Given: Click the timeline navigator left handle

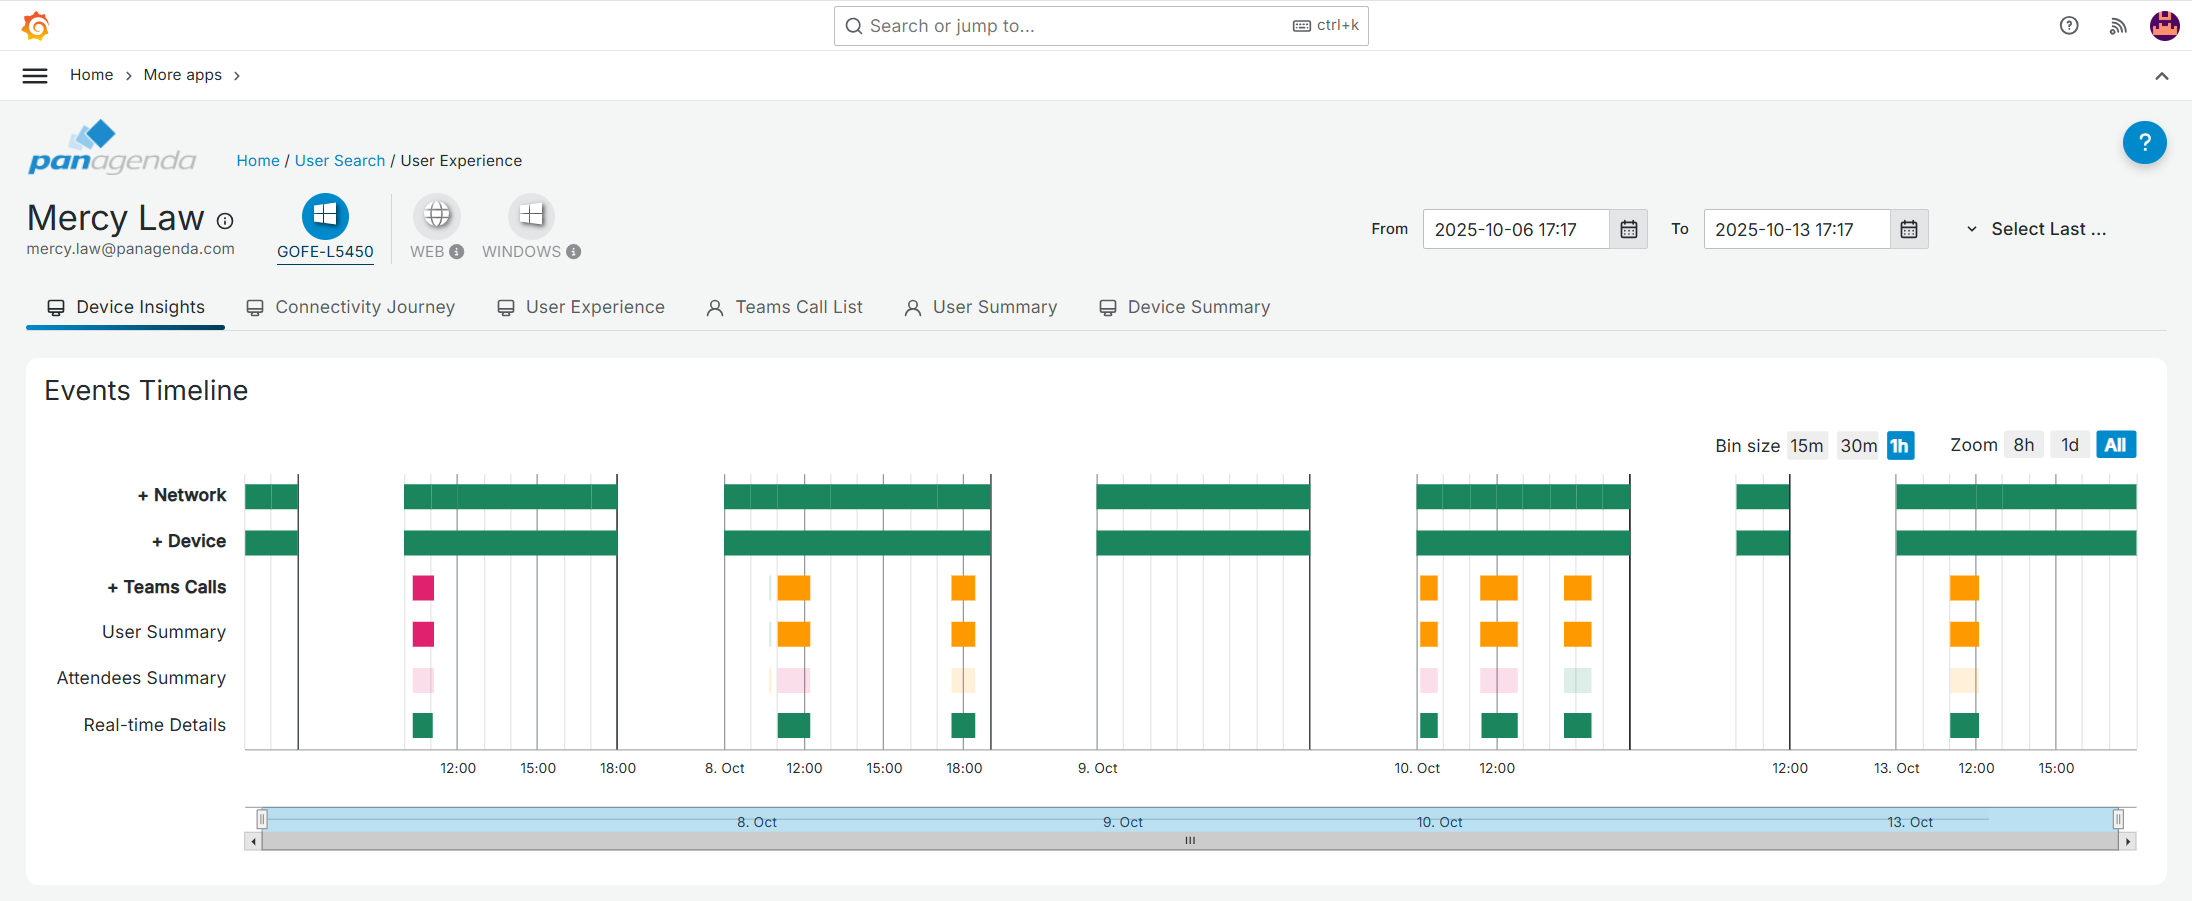Looking at the screenshot, I should [262, 820].
